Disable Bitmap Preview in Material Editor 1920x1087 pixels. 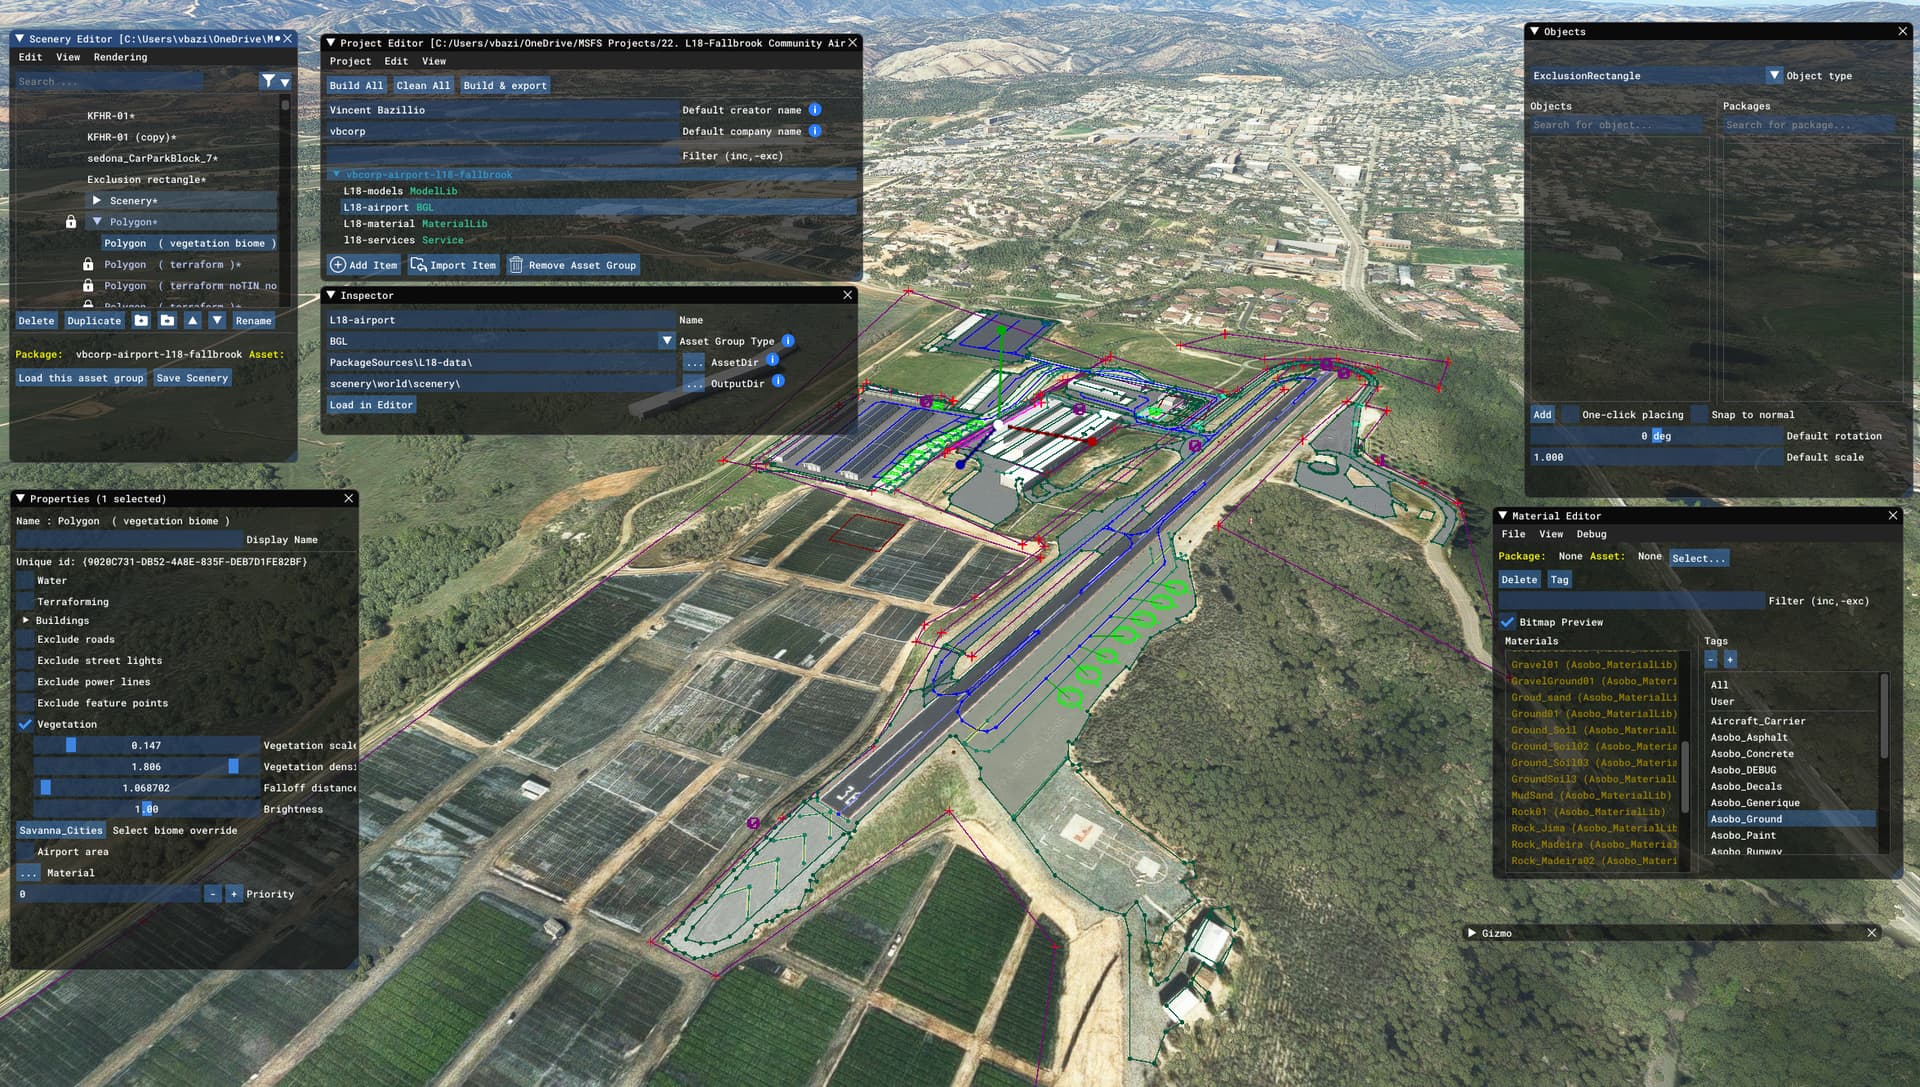click(1507, 622)
